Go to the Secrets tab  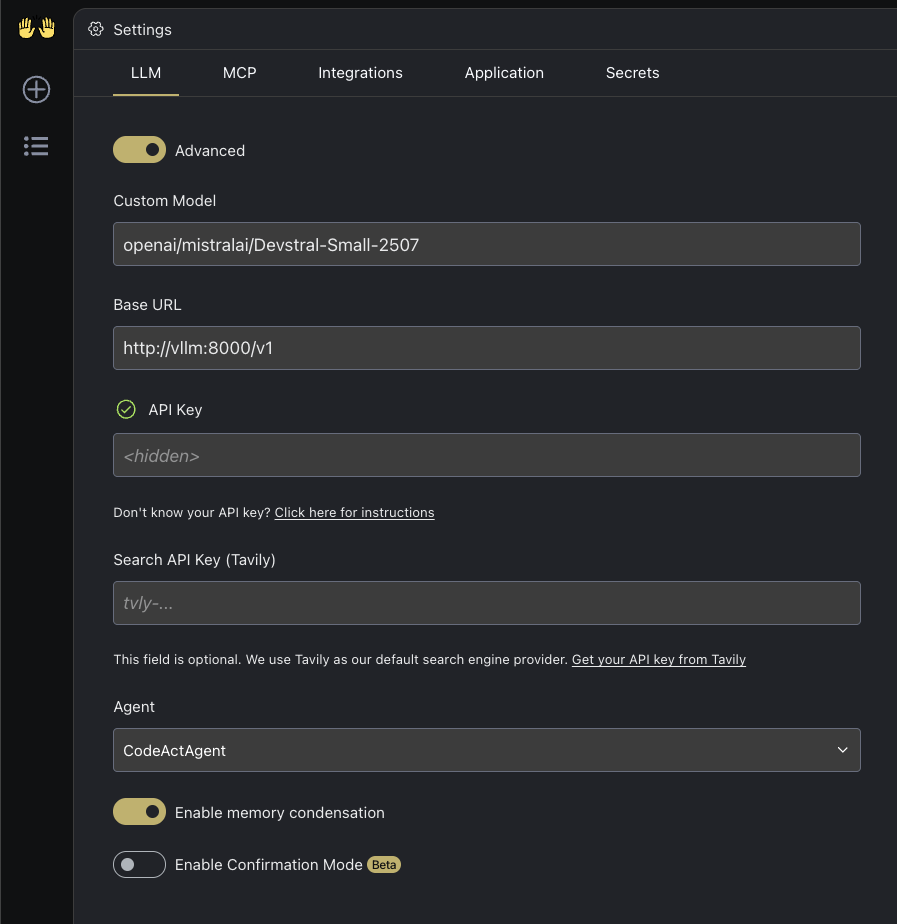(x=632, y=72)
